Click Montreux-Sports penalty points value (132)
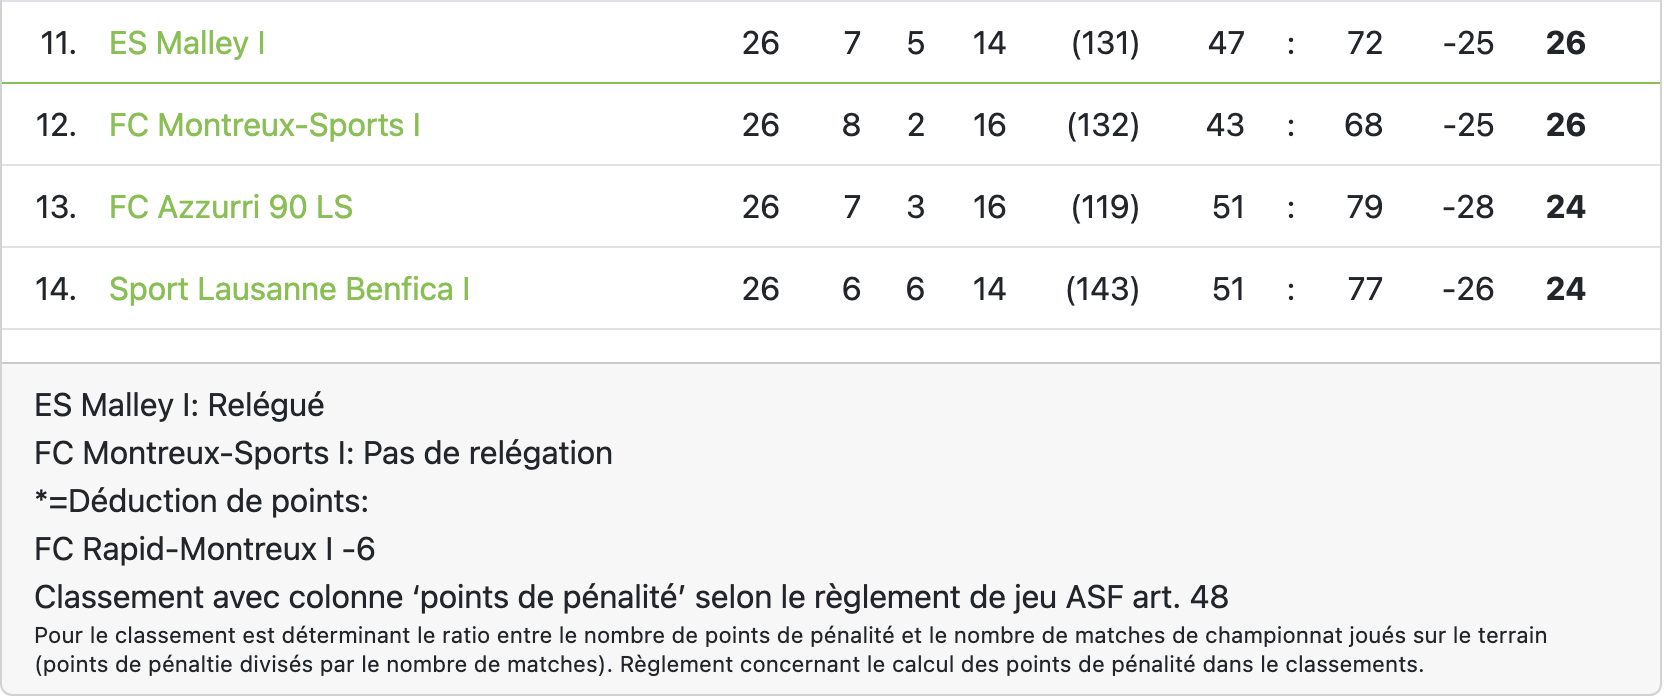The width and height of the screenshot is (1664, 696). [x=1103, y=125]
